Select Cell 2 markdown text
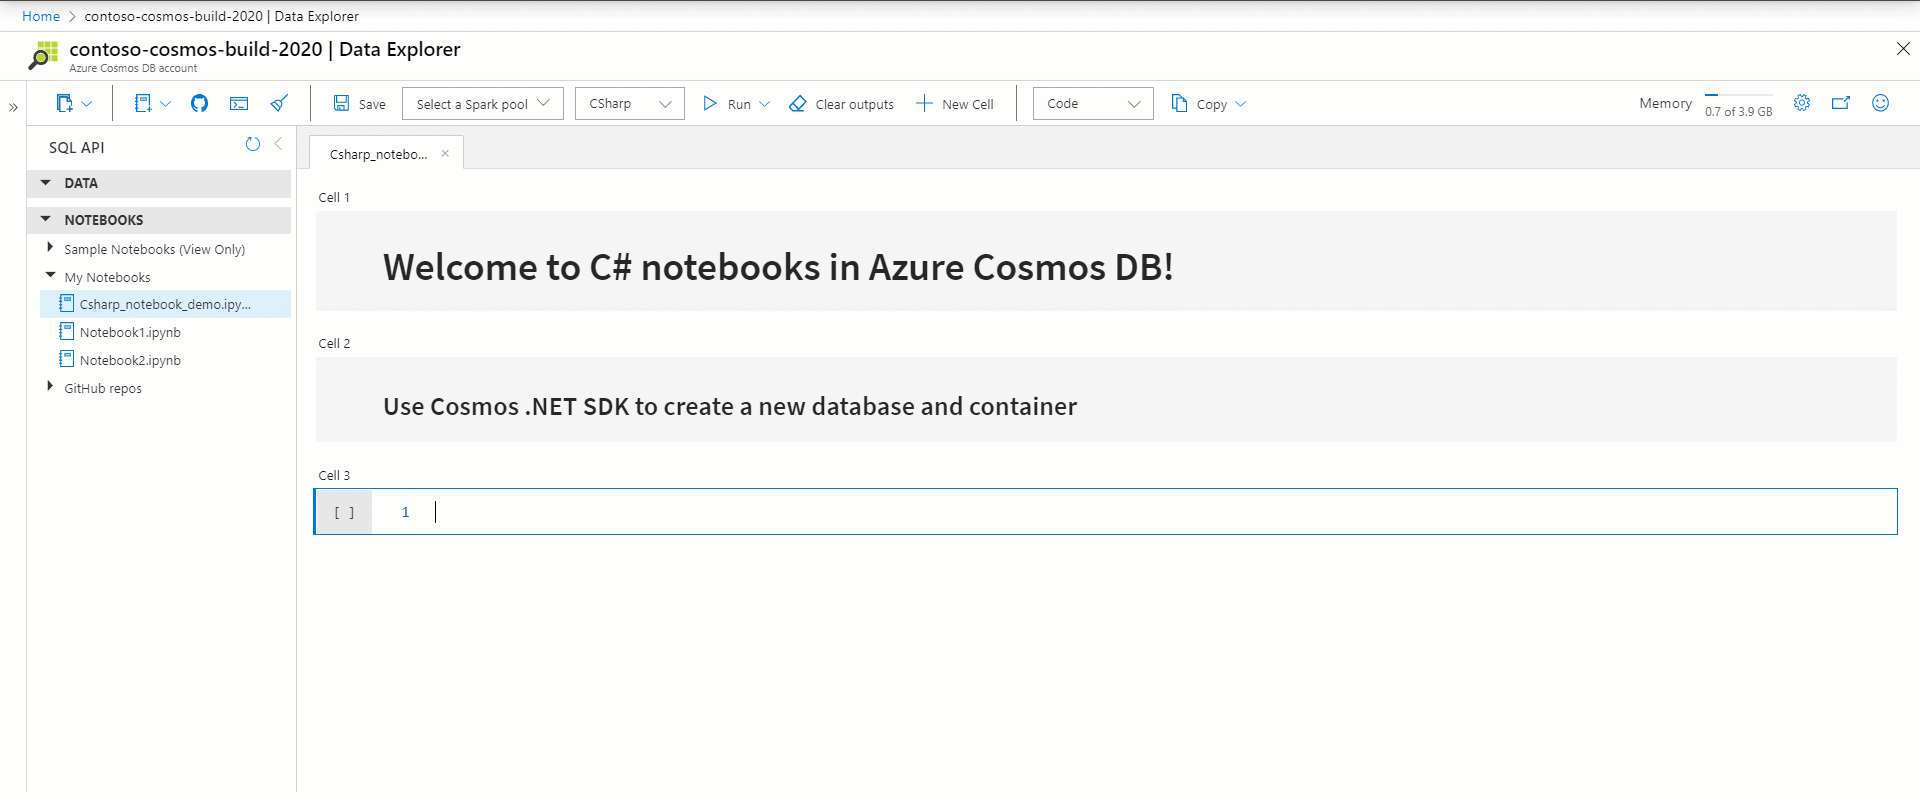1920x792 pixels. 730,406
